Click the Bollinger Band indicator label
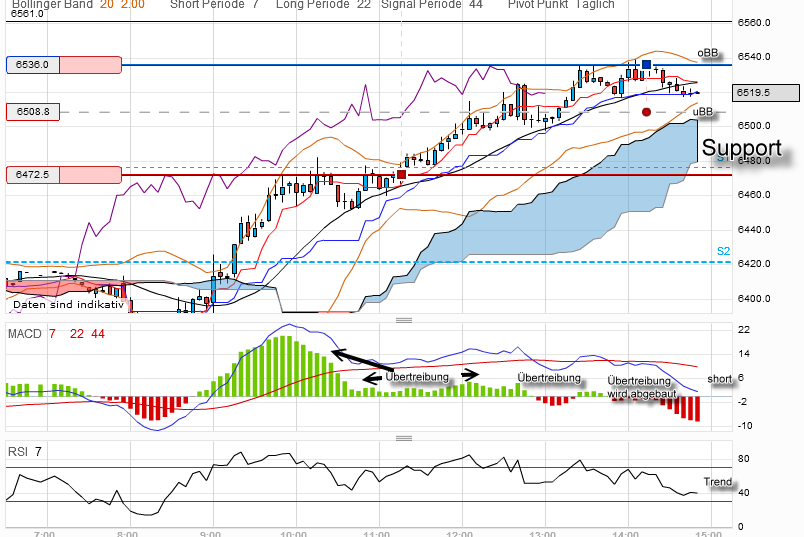This screenshot has width=804, height=537. [52, 4]
